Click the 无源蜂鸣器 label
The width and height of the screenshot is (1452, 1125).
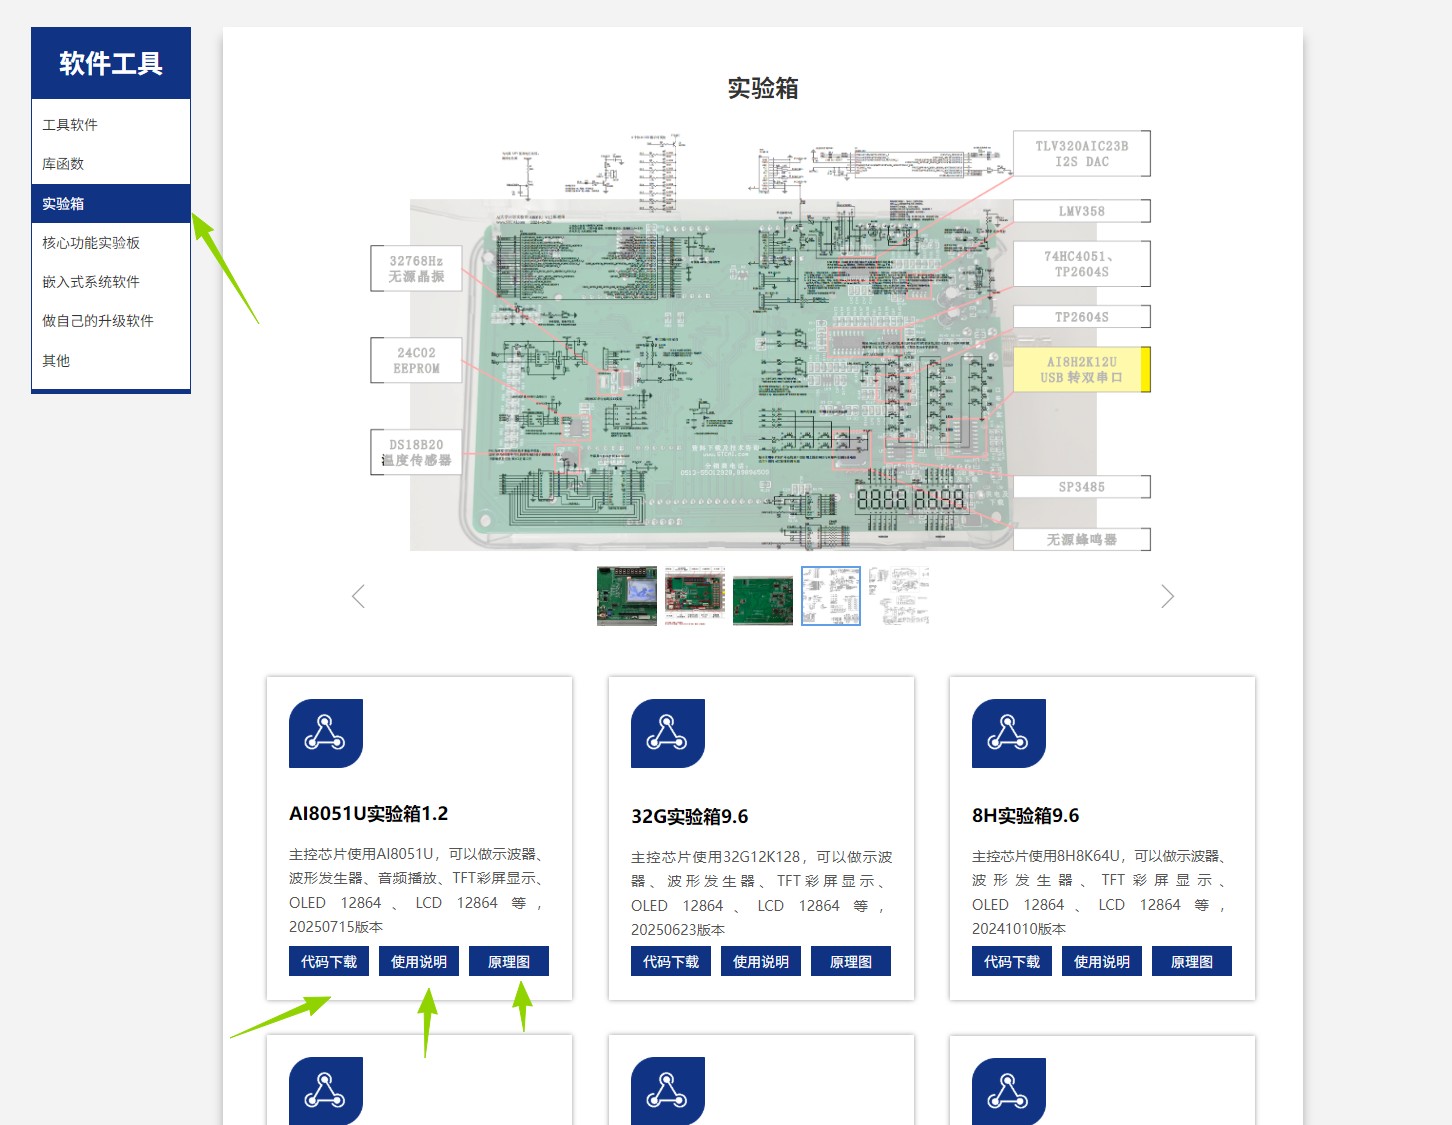(x=1082, y=539)
